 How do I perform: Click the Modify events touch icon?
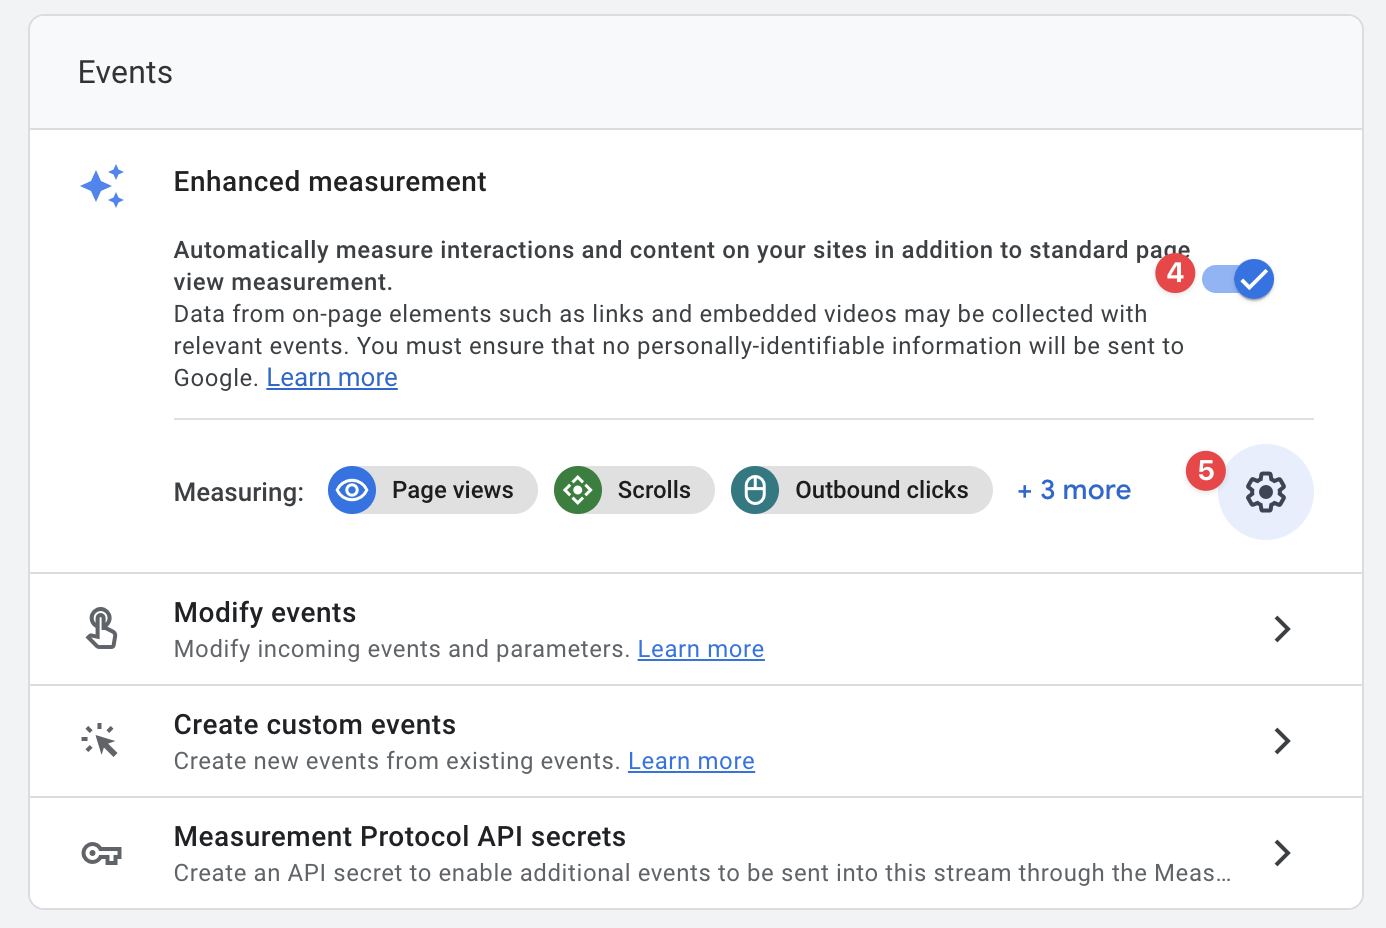[101, 628]
